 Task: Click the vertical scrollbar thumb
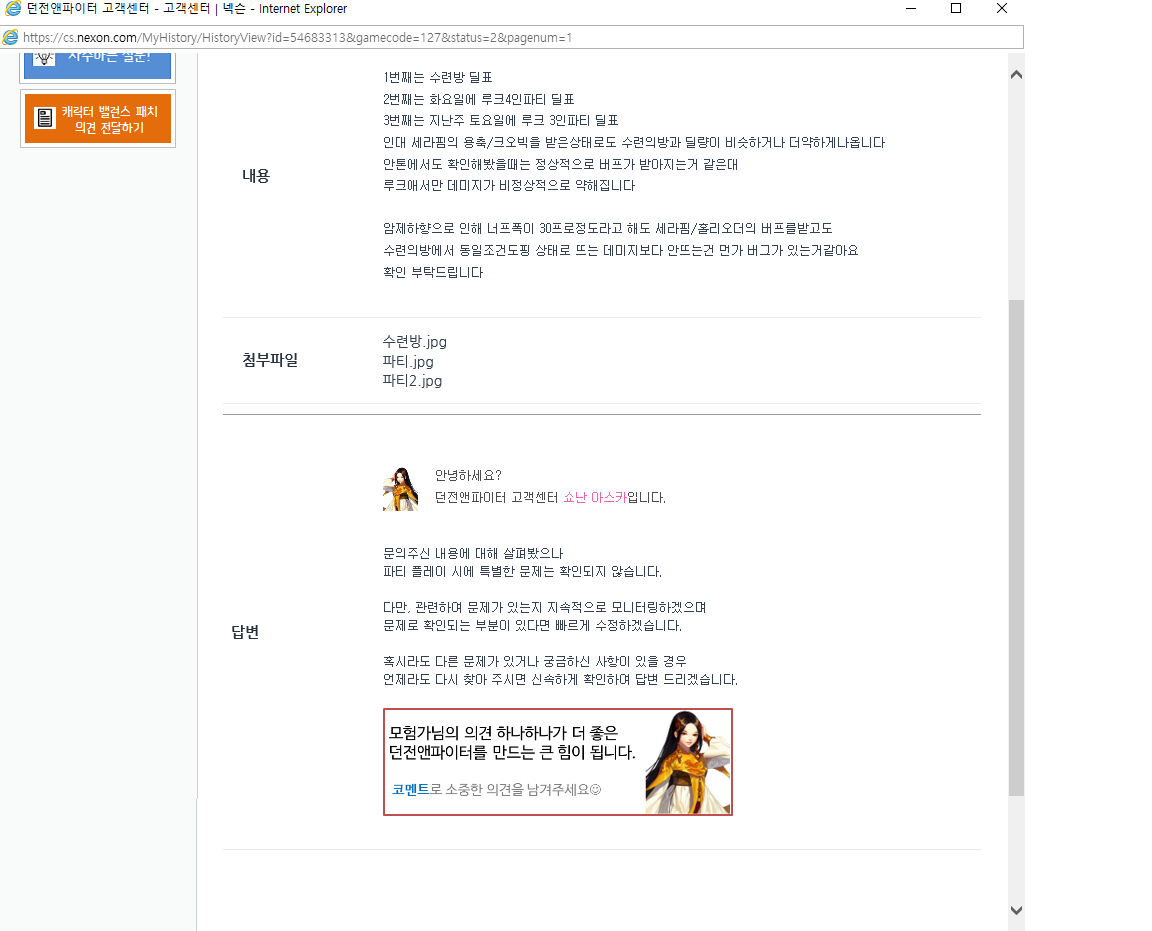(1016, 547)
